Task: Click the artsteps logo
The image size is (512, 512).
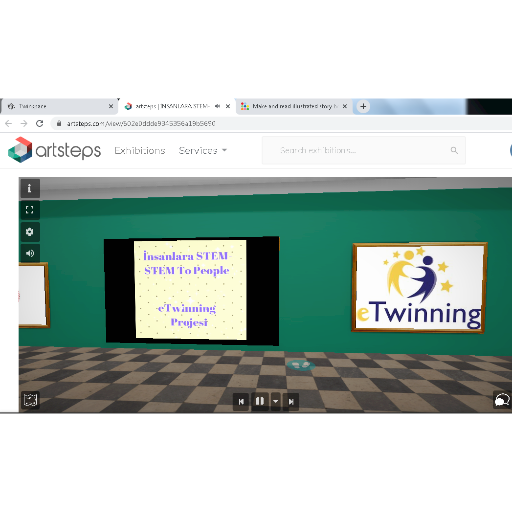Action: point(54,150)
